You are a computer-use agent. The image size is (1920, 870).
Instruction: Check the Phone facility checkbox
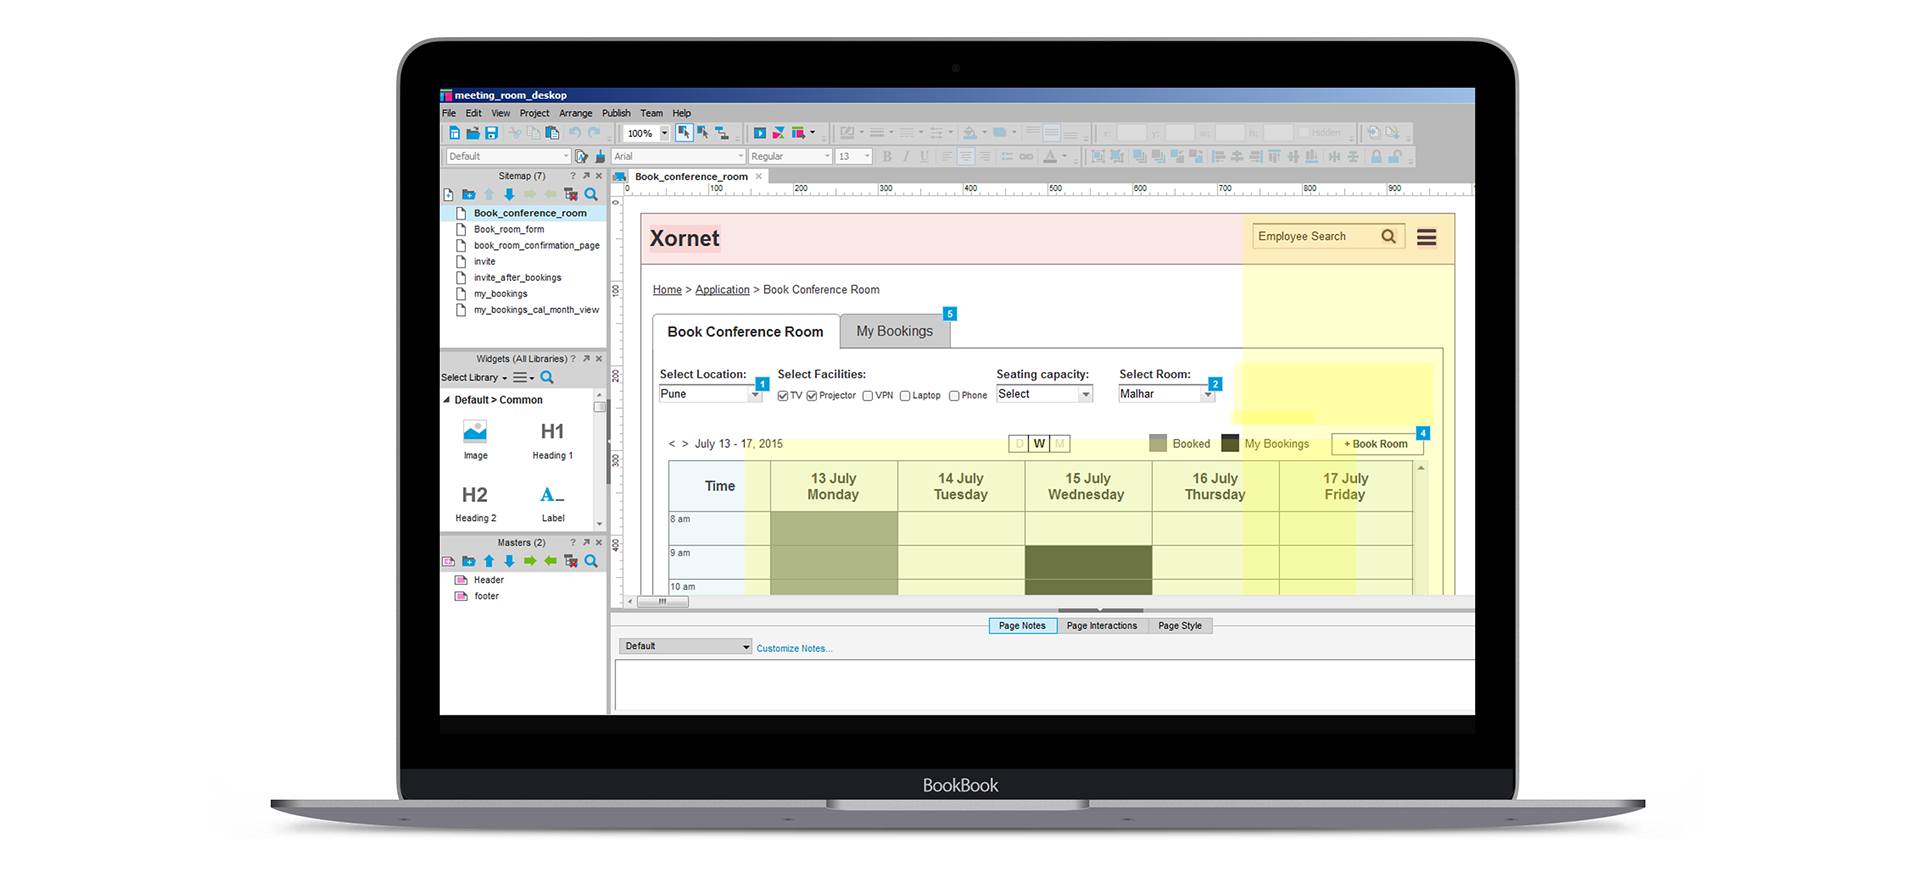[x=954, y=396]
